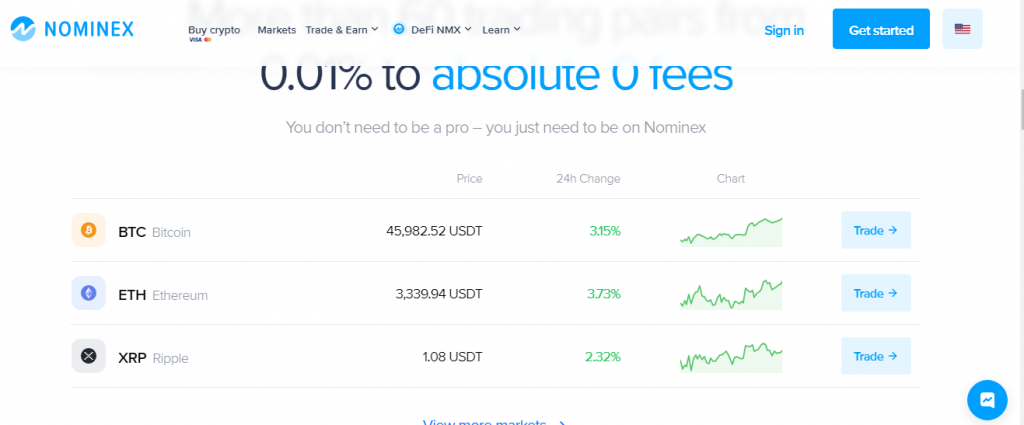
Task: Click the Bitcoin coin icon
Action: [88, 230]
